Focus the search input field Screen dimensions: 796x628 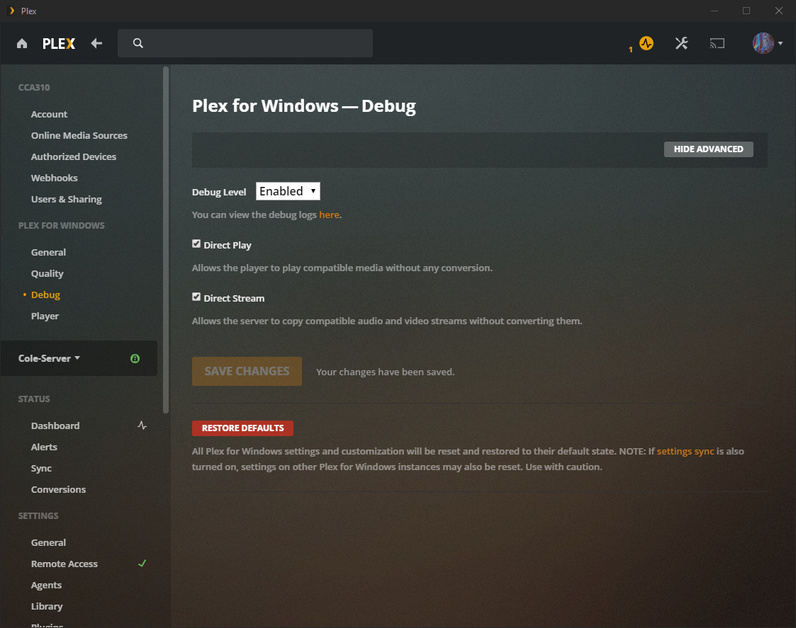click(245, 43)
